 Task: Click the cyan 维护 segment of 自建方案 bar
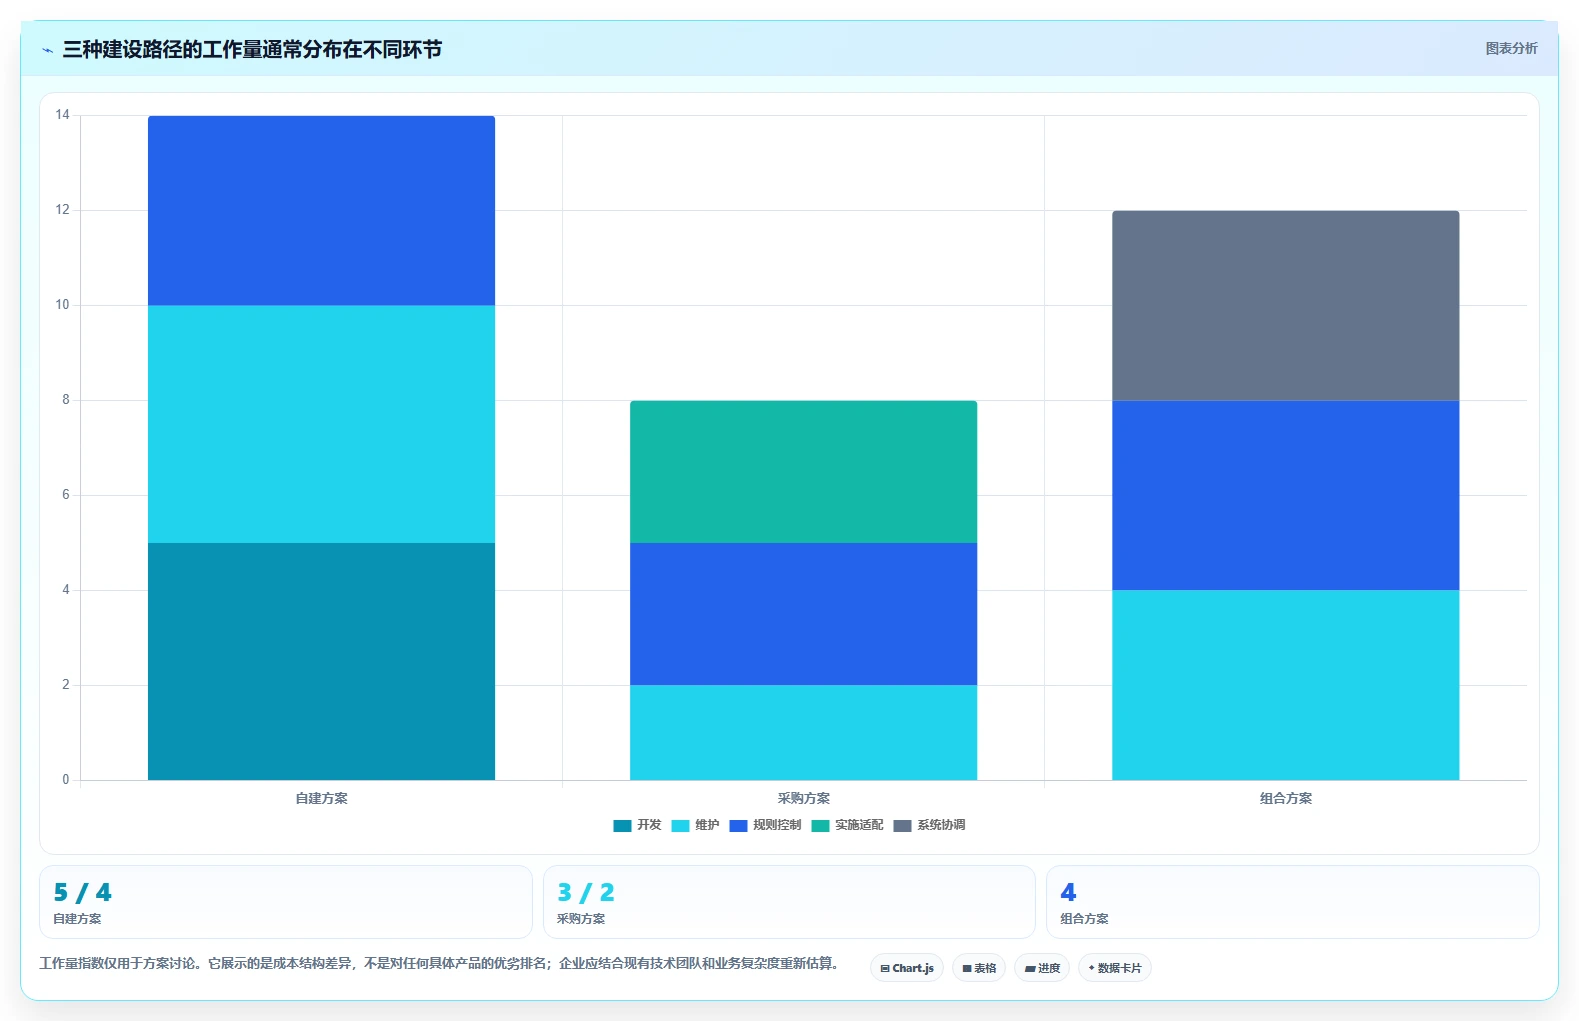pyautogui.click(x=321, y=424)
